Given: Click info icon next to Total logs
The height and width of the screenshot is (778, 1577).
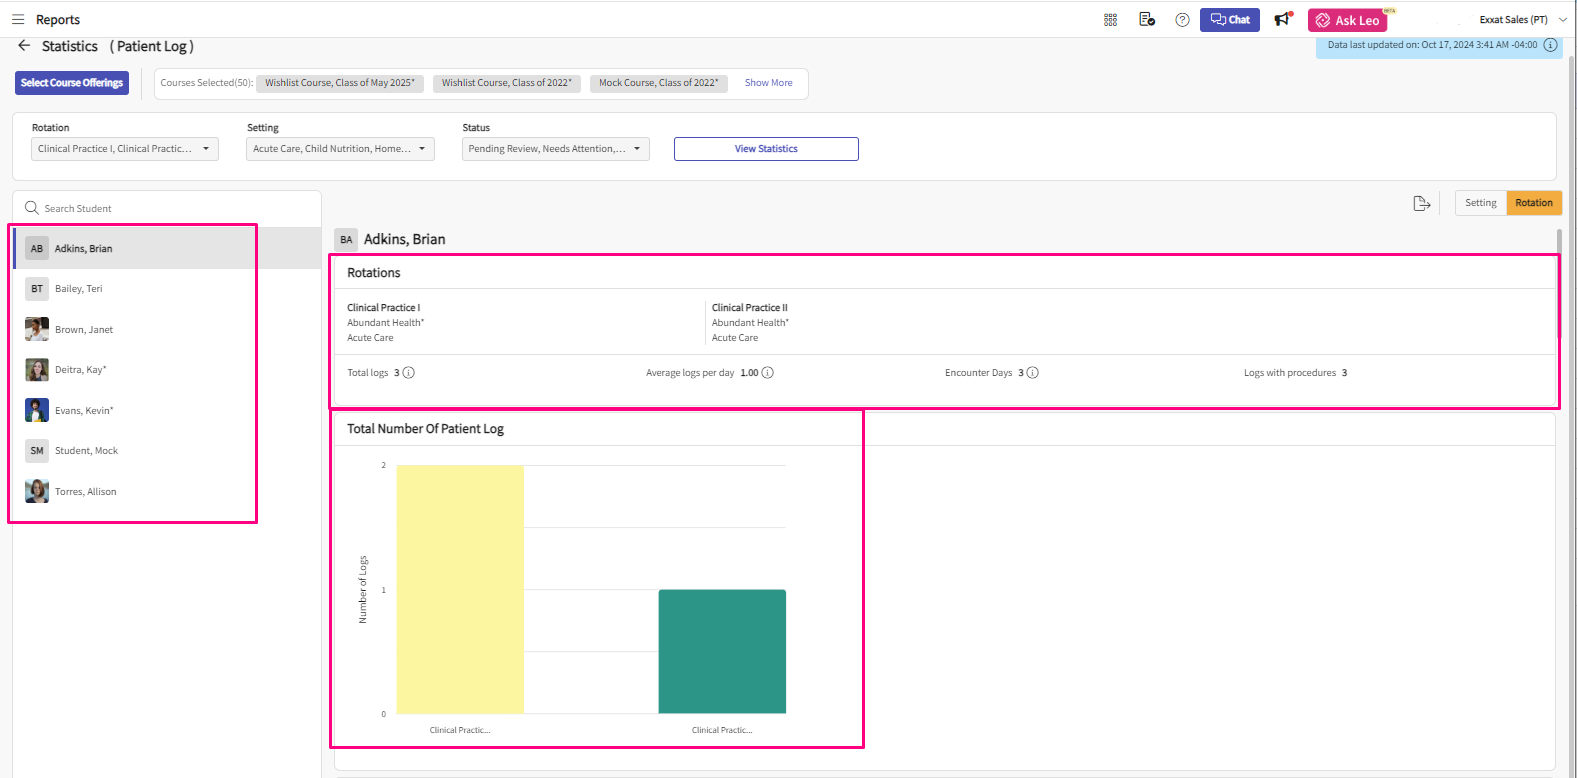Looking at the screenshot, I should point(408,373).
